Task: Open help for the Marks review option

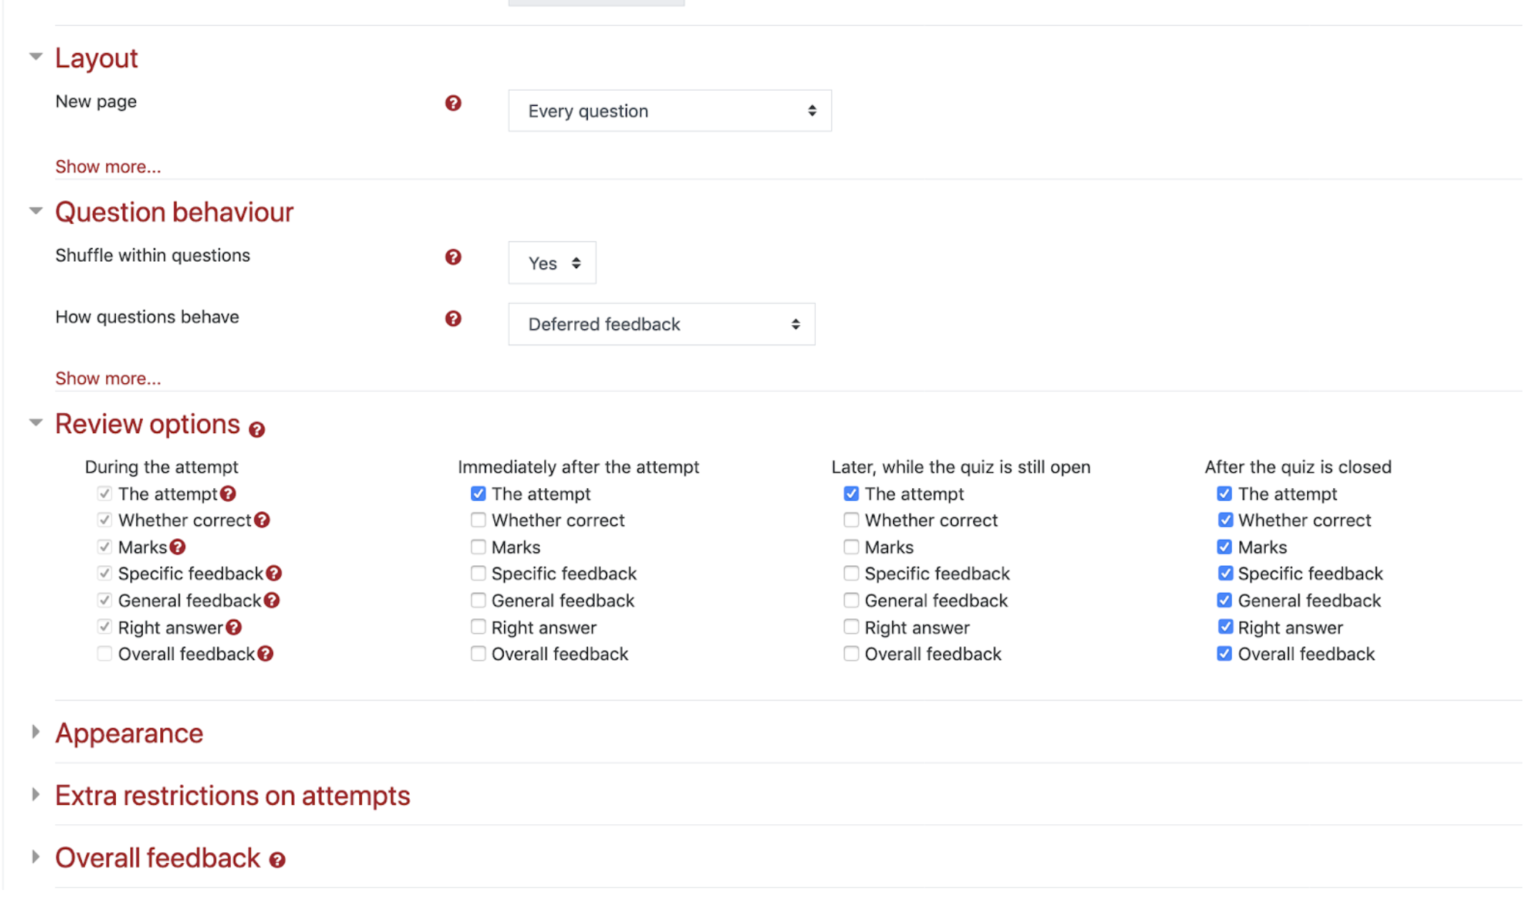Action: click(178, 547)
